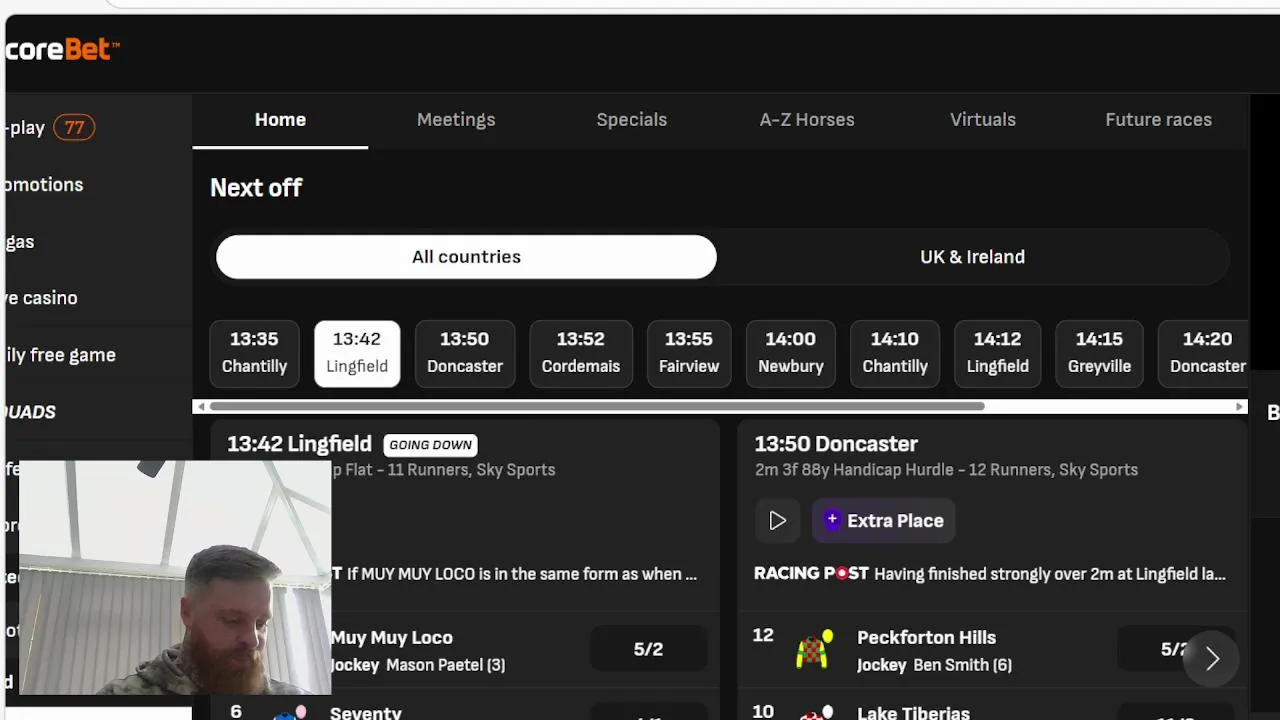1280x720 pixels.
Task: Switch to Future races tab
Action: (1158, 120)
